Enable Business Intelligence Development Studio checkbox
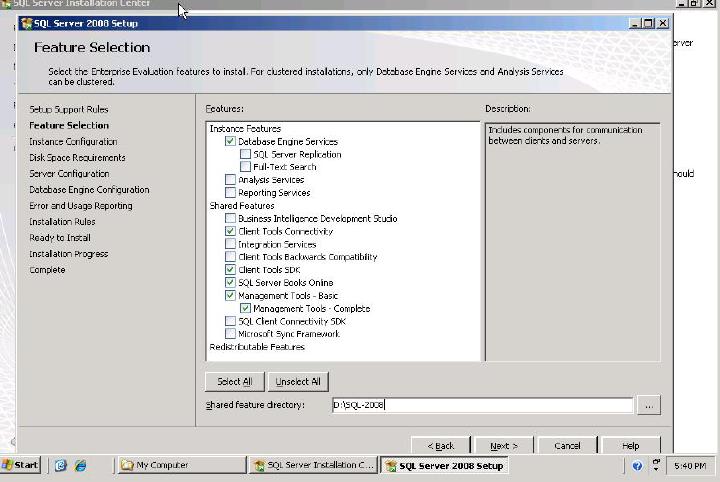 click(x=230, y=218)
